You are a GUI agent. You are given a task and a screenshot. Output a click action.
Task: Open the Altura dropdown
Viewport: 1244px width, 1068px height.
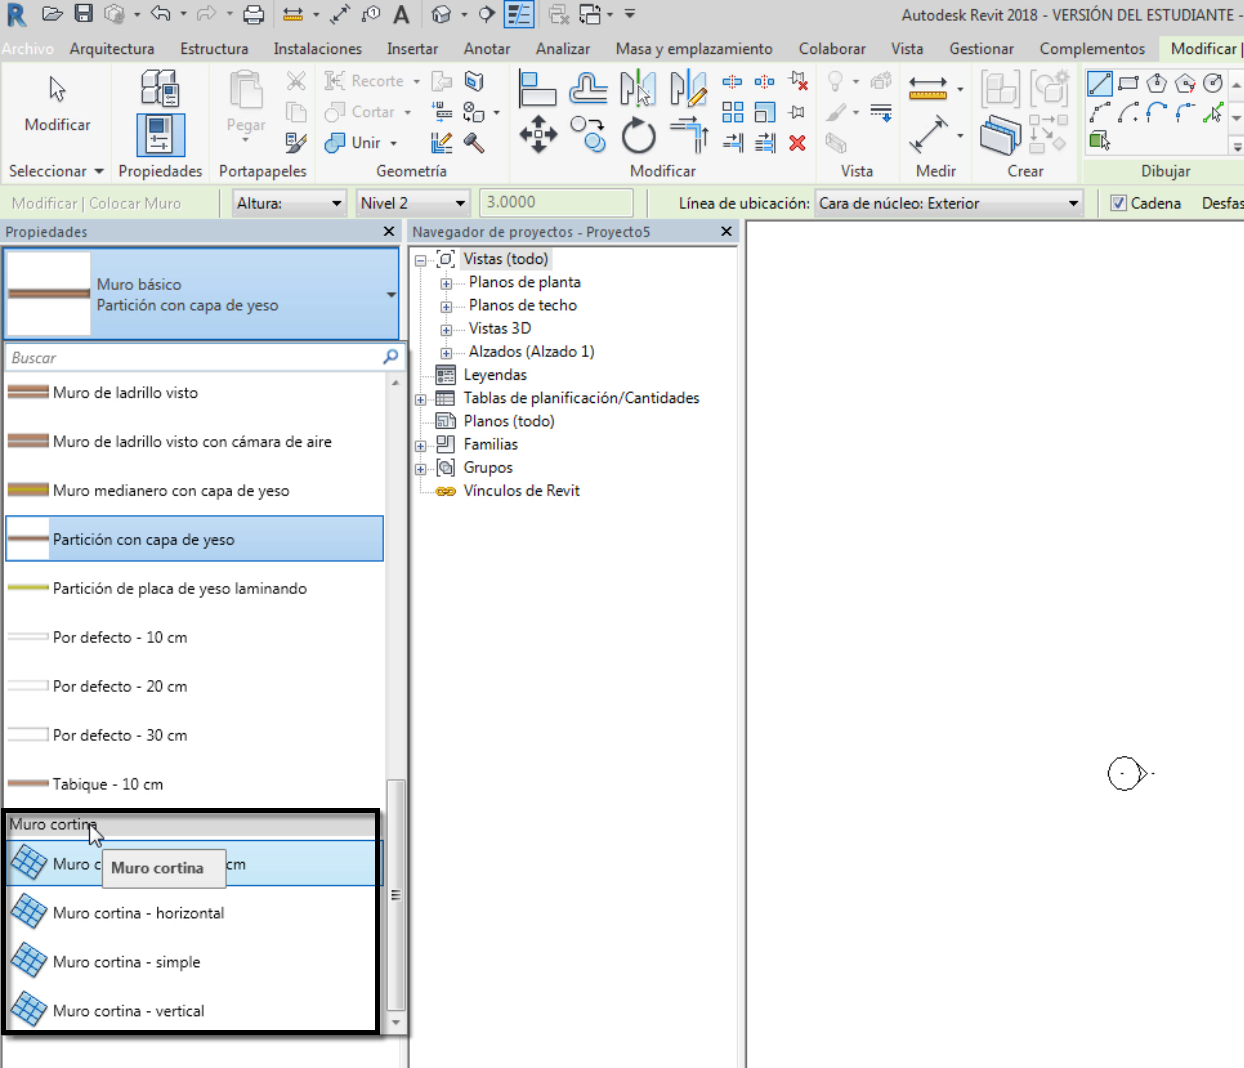click(x=288, y=203)
